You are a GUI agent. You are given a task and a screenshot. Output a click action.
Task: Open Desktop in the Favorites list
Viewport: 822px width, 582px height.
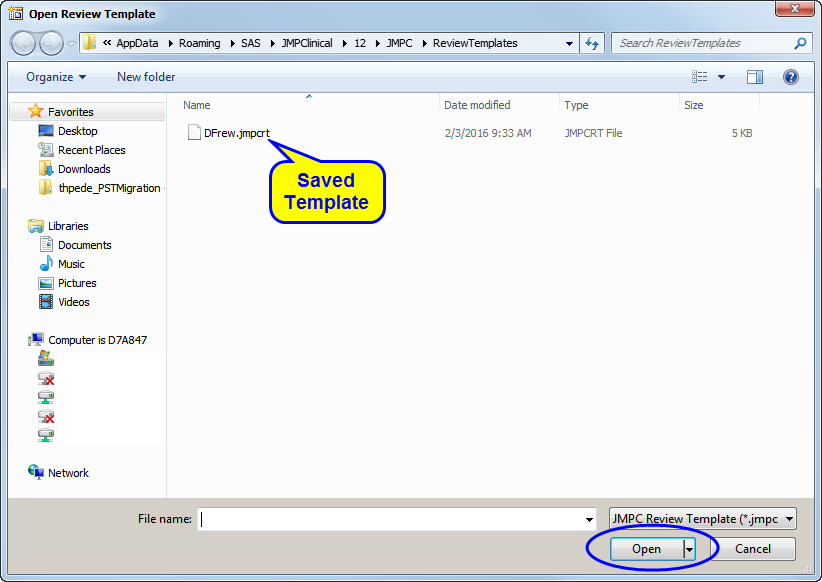[x=78, y=131]
